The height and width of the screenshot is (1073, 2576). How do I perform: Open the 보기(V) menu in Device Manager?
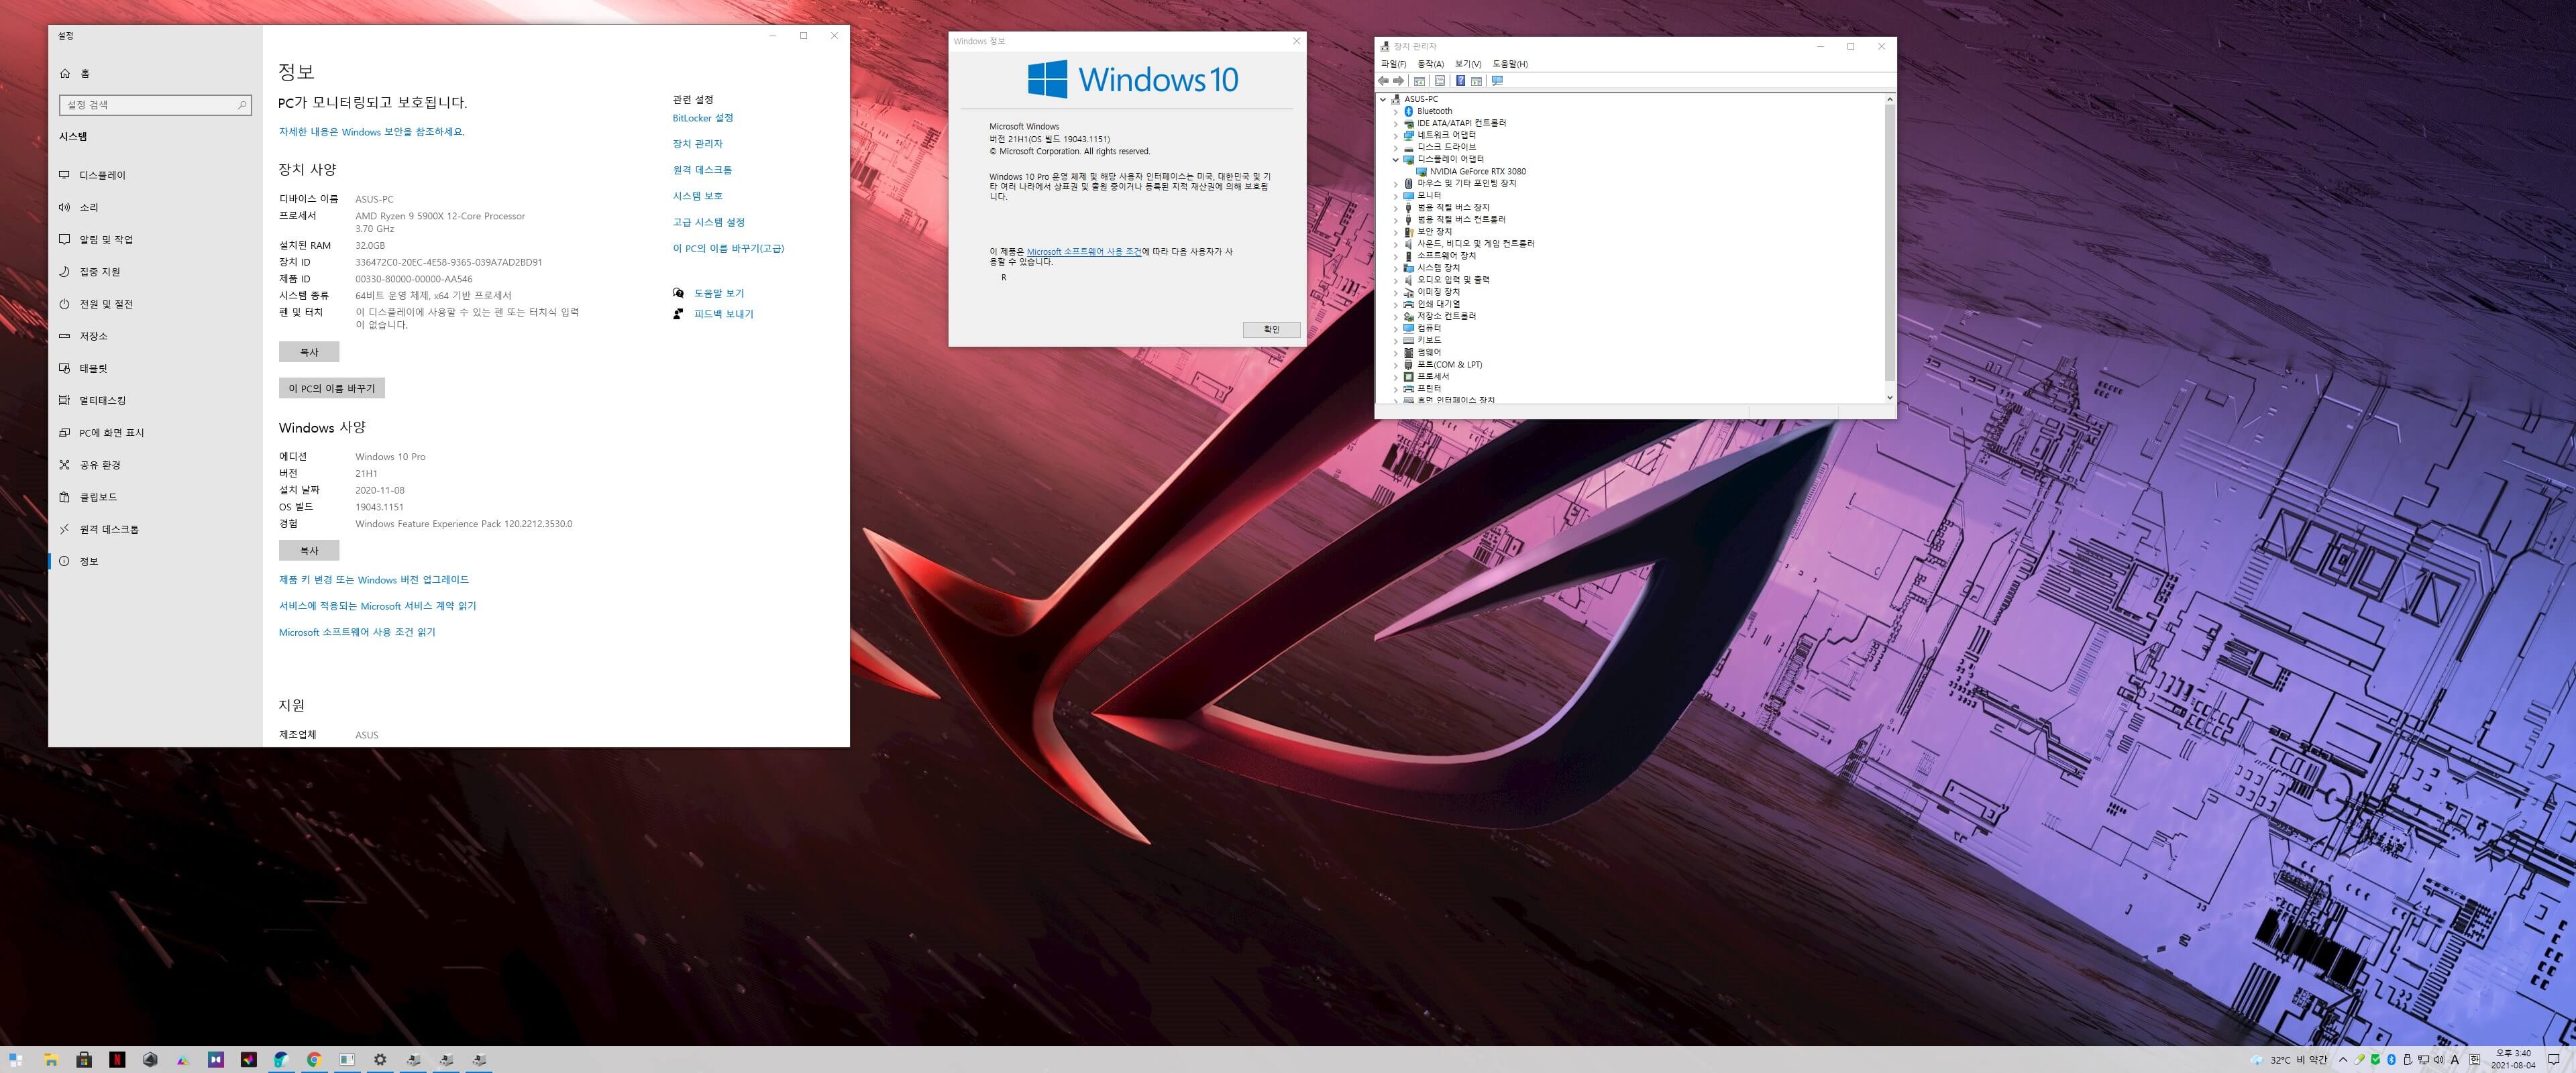point(1468,64)
